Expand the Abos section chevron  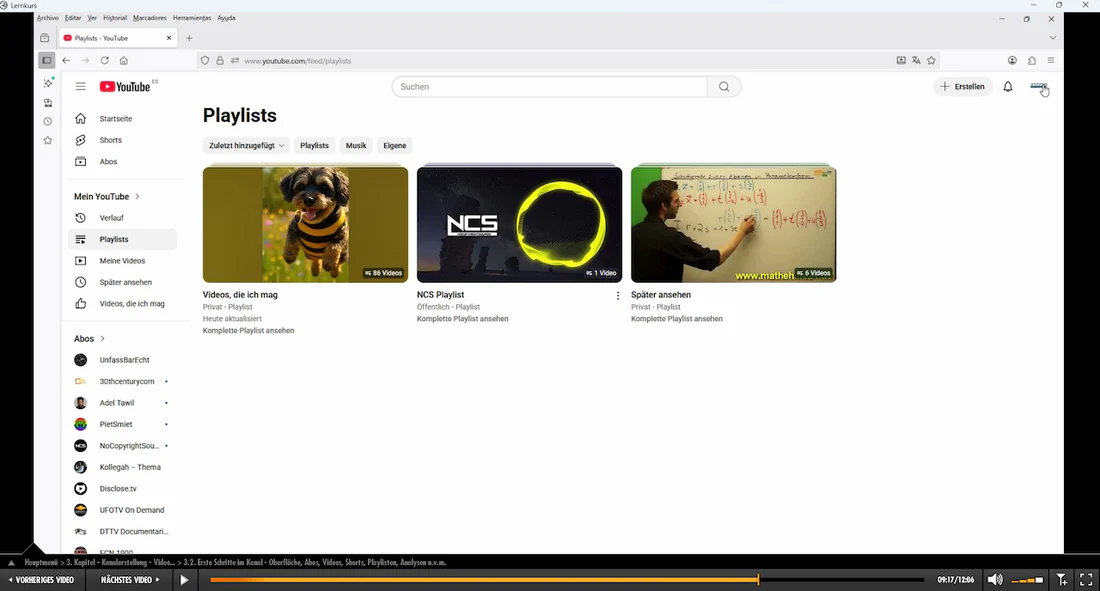point(103,339)
